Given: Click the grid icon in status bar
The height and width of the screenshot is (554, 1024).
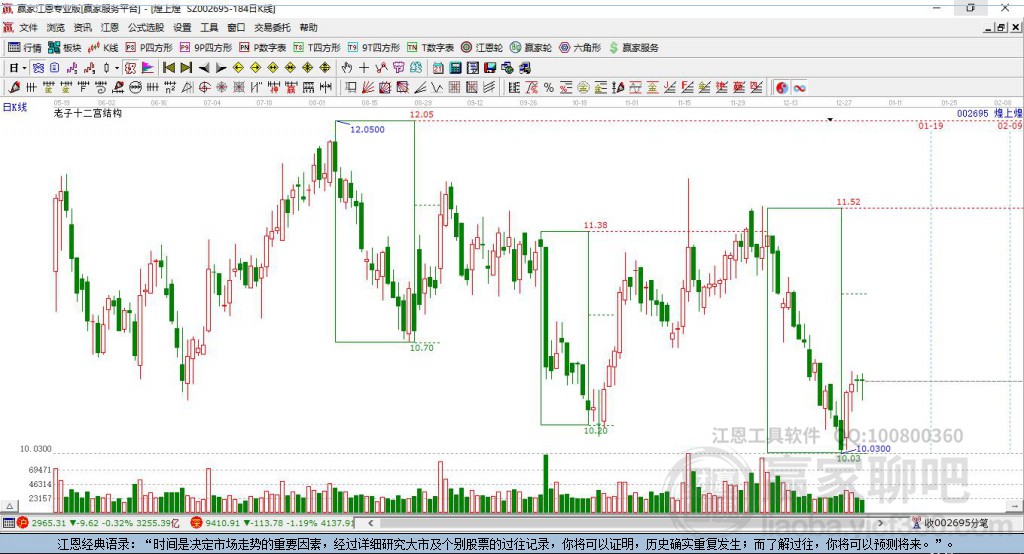Looking at the screenshot, I should pyautogui.click(x=8, y=523).
